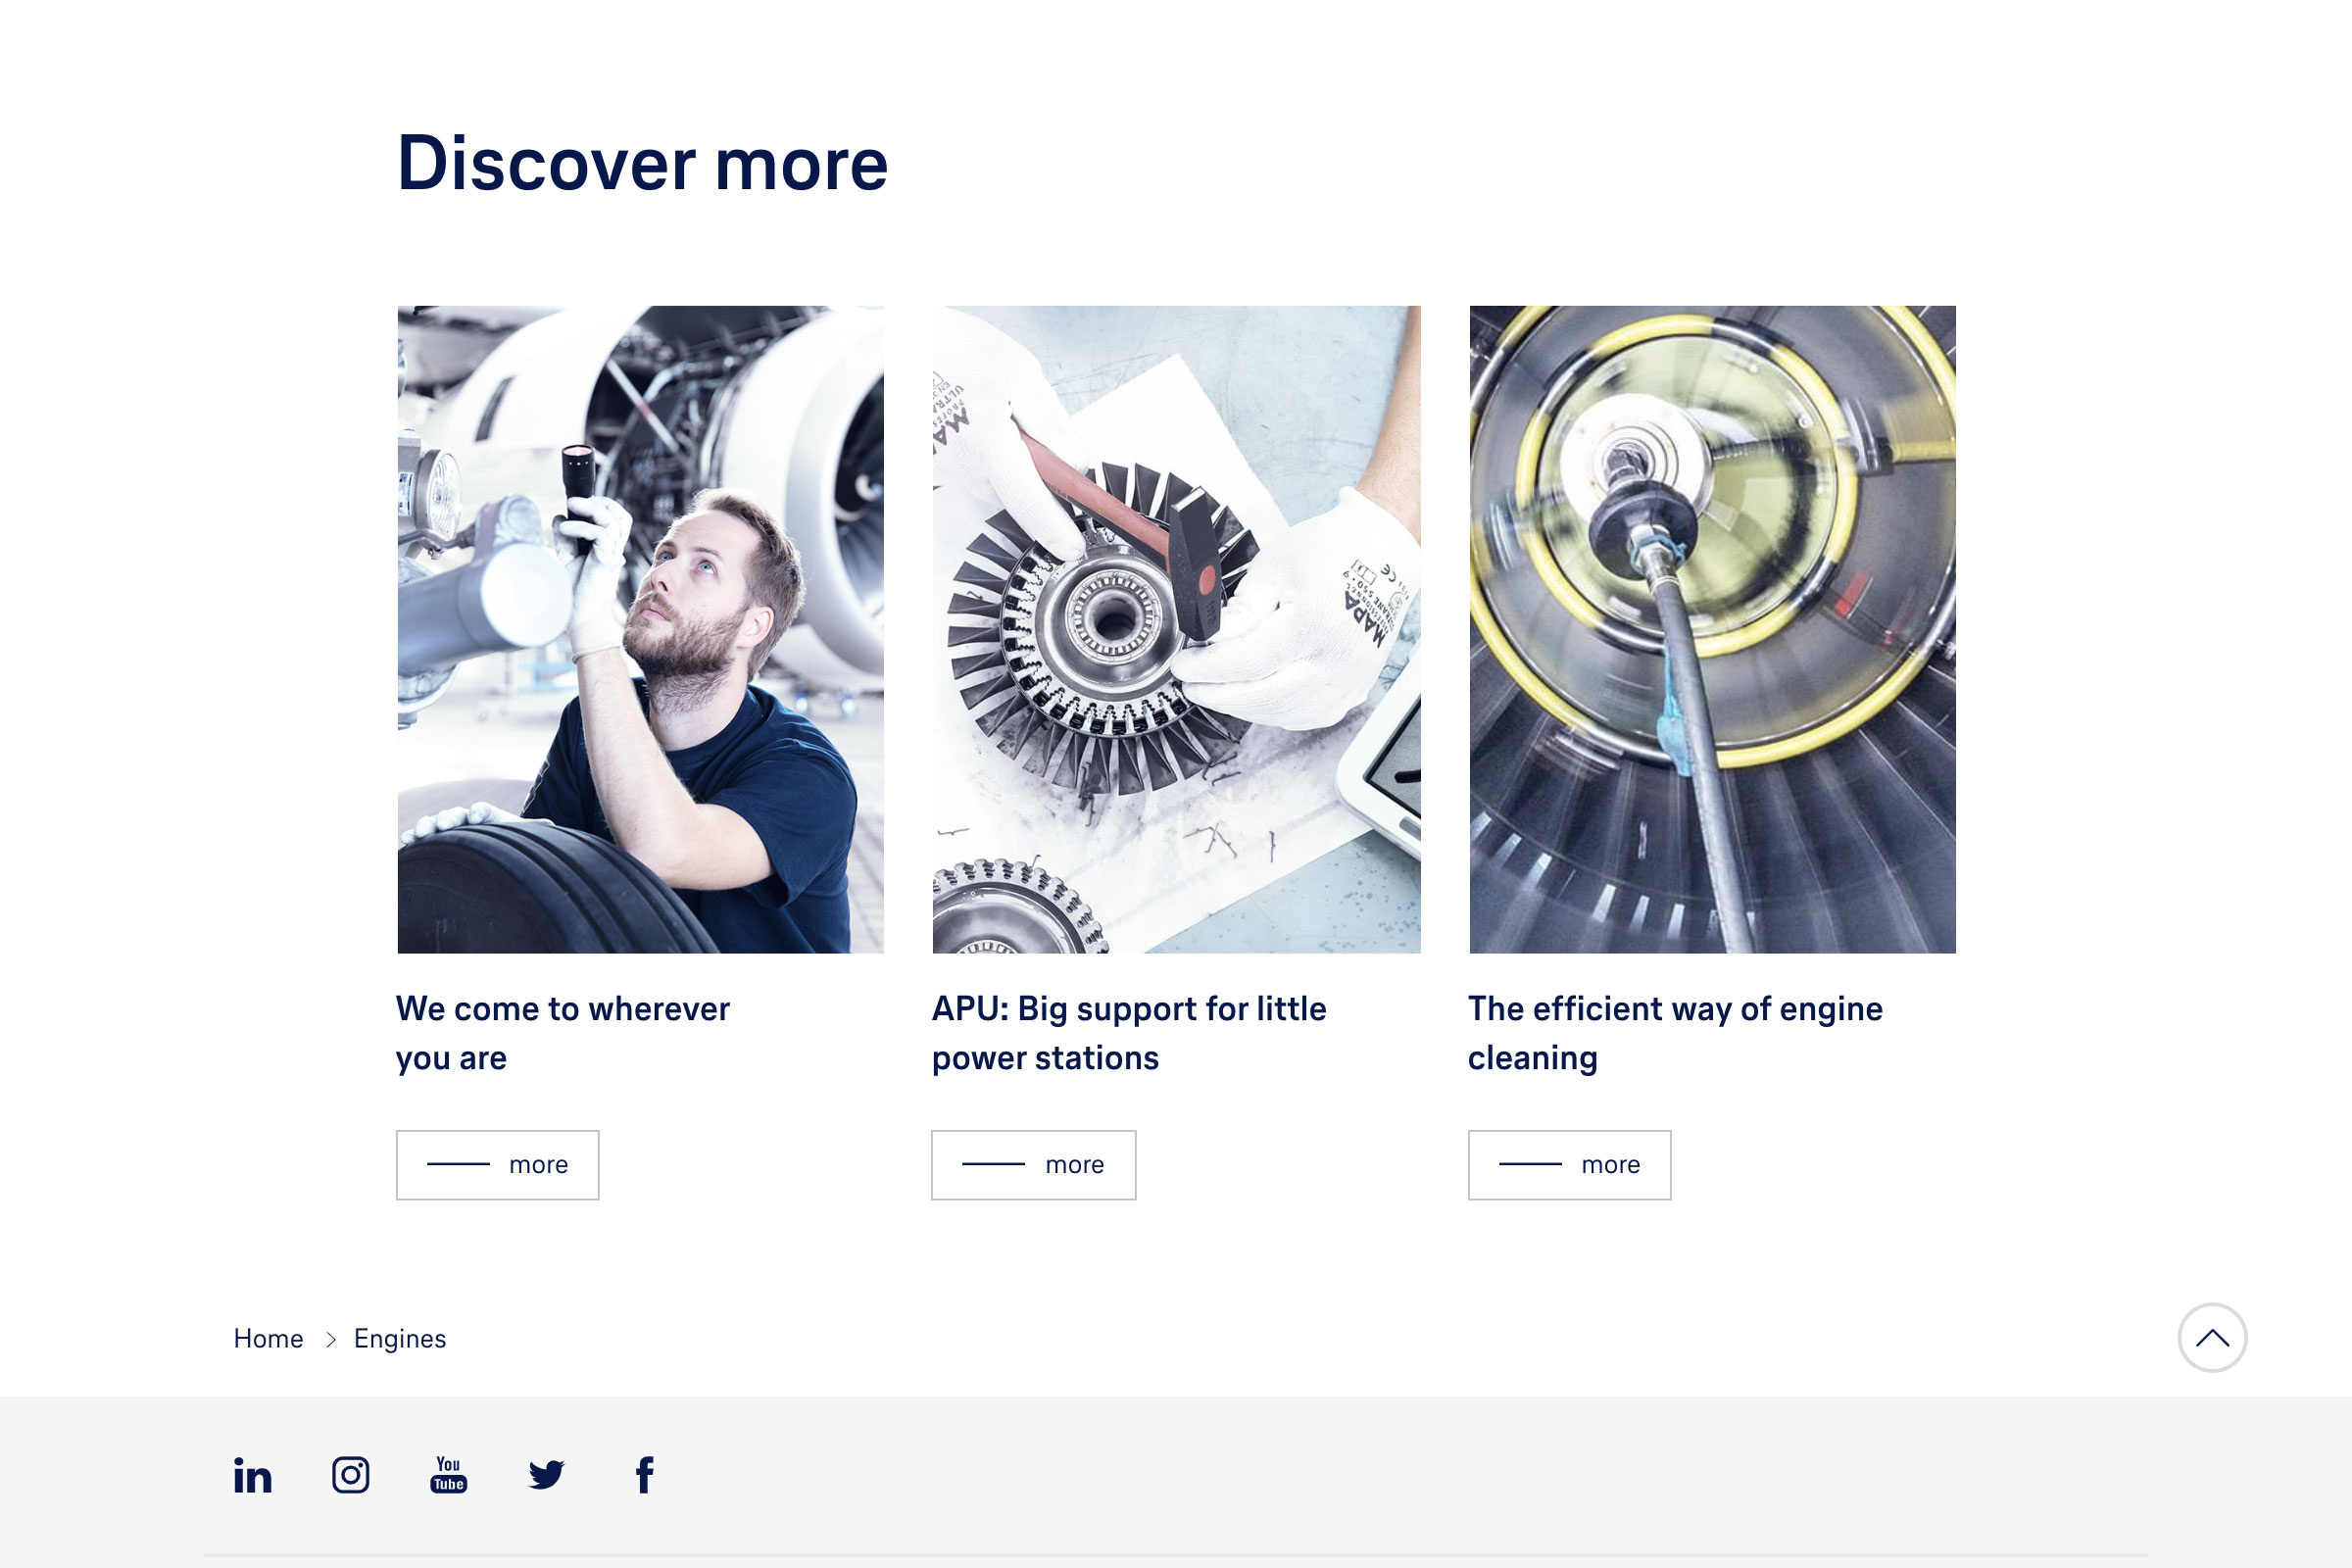The width and height of the screenshot is (2352, 1568).
Task: Go to Home breadcrumb link
Action: pyautogui.click(x=268, y=1339)
